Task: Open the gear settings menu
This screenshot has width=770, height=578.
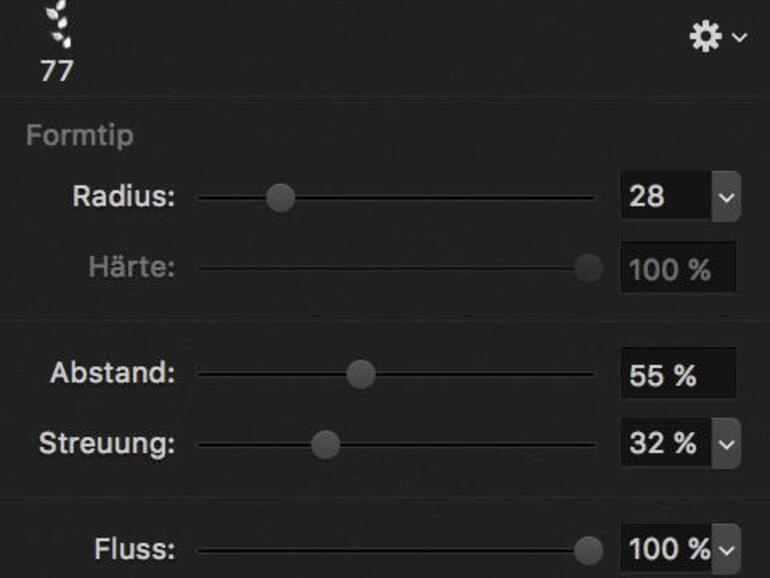Action: (x=706, y=37)
